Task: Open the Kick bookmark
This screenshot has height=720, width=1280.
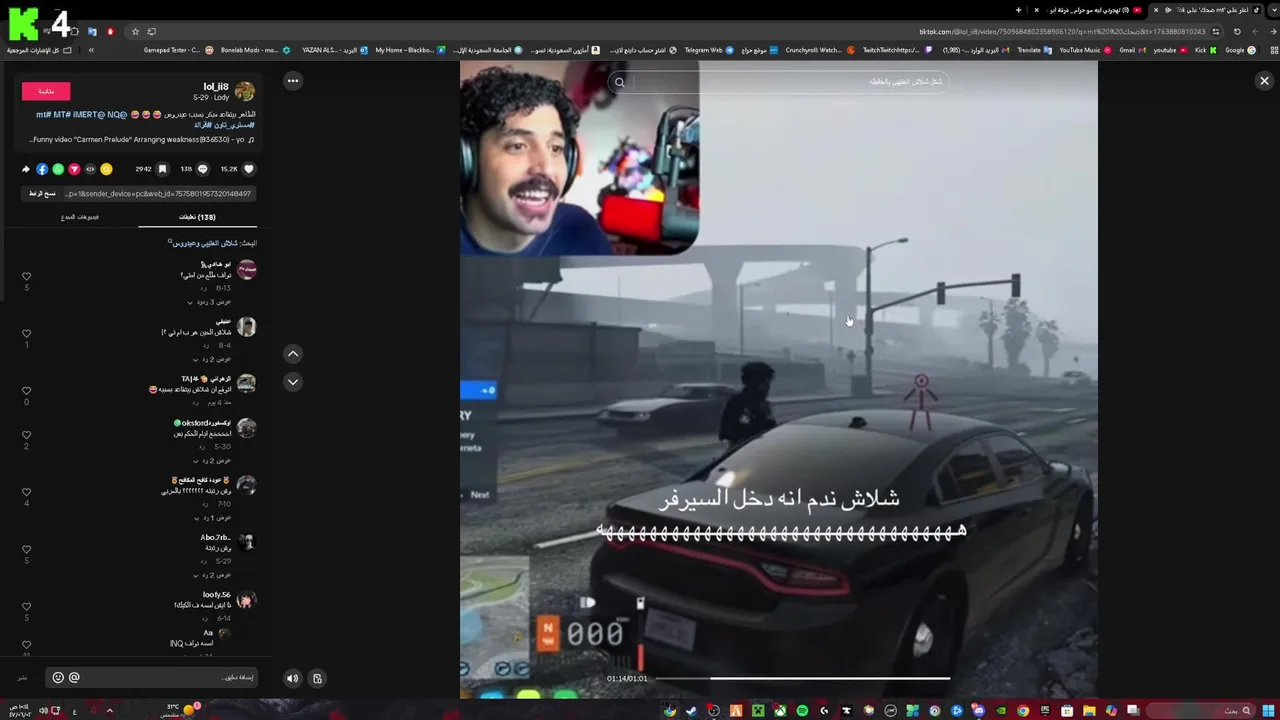Action: coord(1206,50)
